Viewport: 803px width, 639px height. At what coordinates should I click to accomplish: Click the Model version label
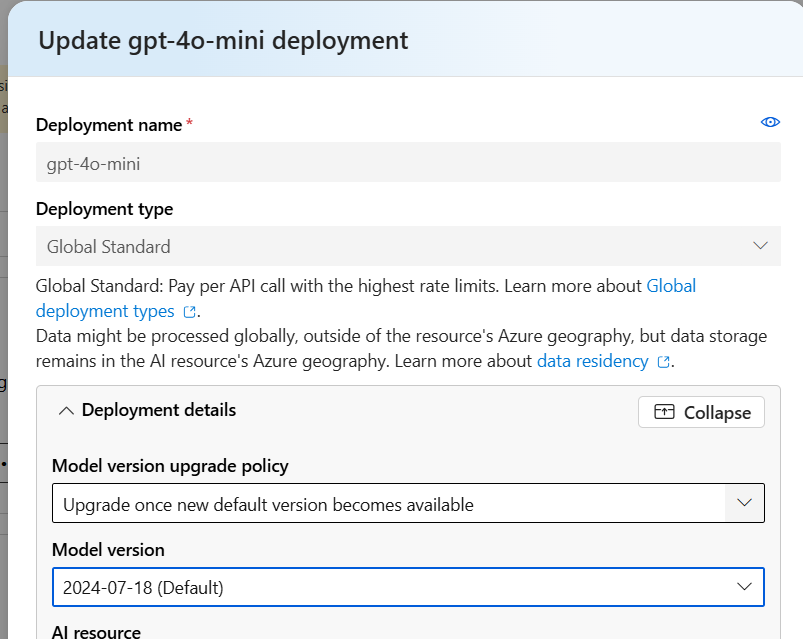coord(108,550)
